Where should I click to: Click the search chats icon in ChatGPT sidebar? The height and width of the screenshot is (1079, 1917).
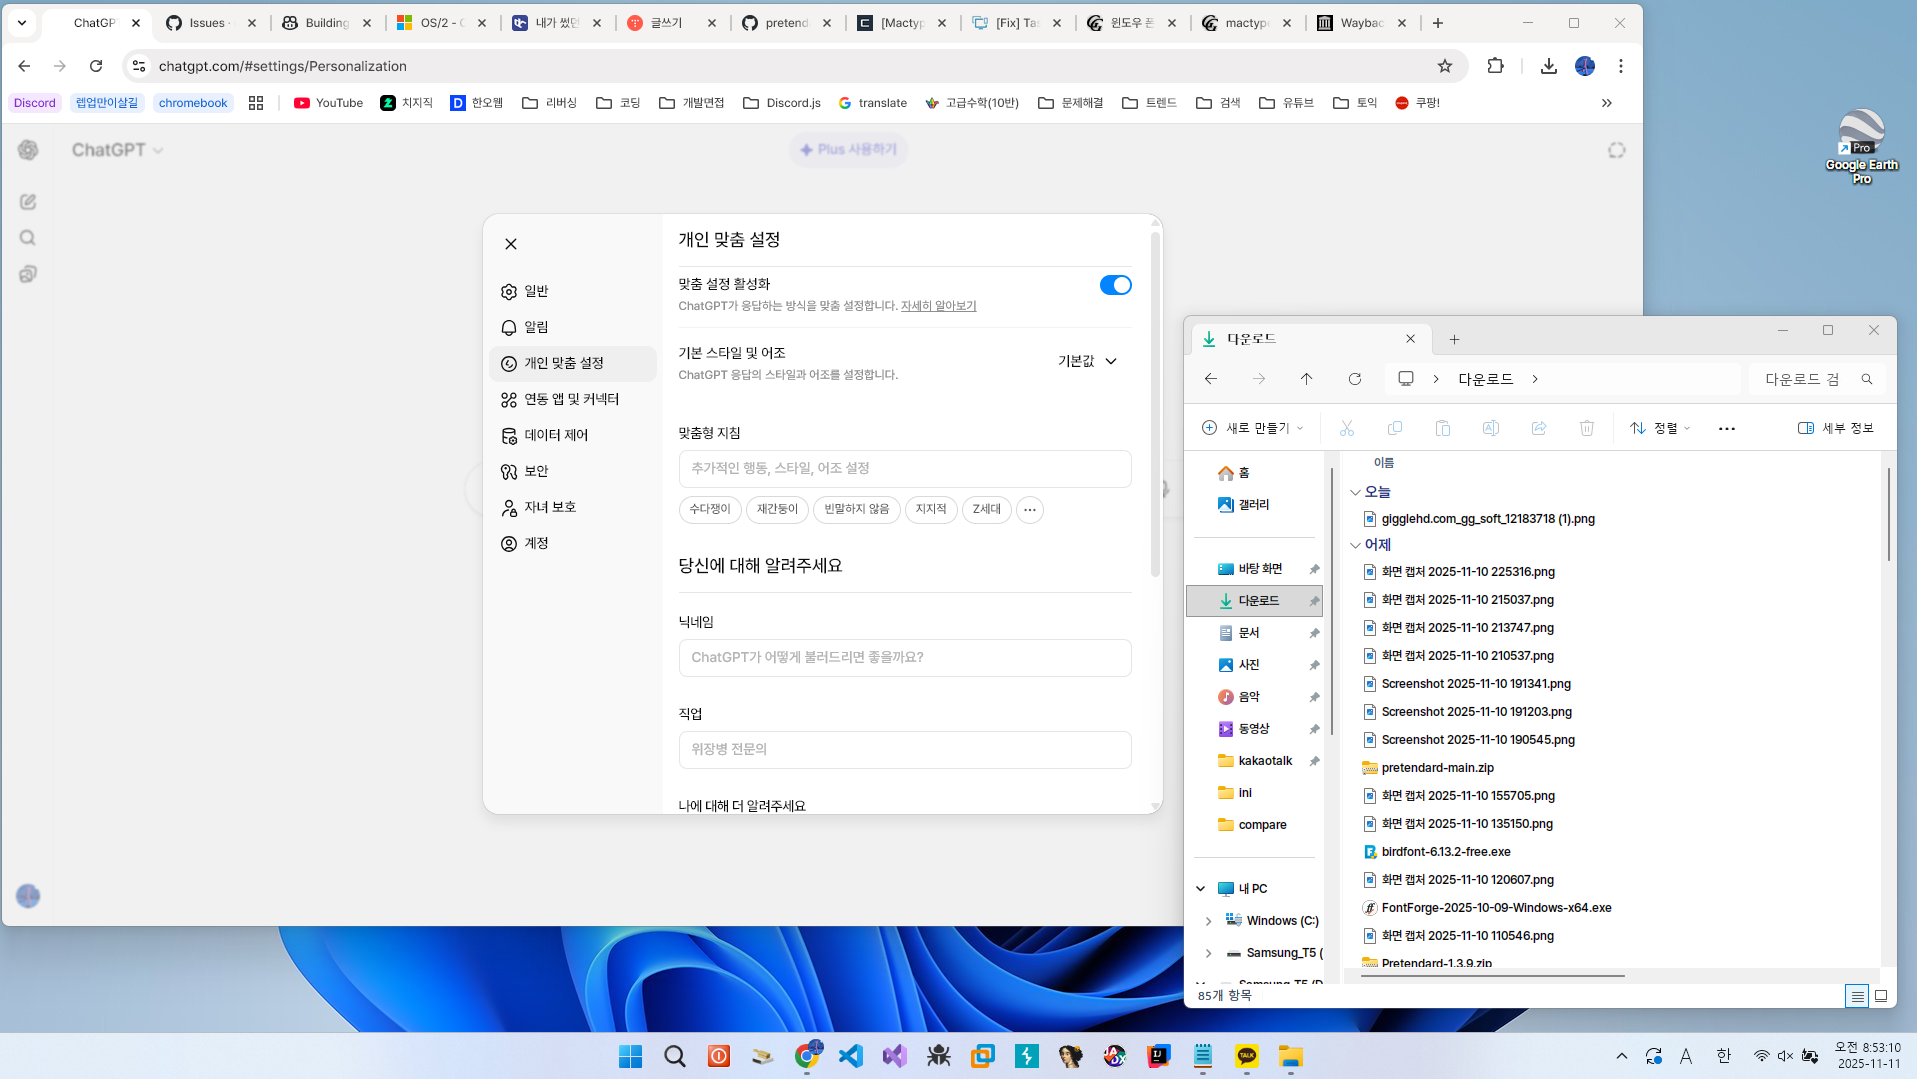tap(28, 238)
